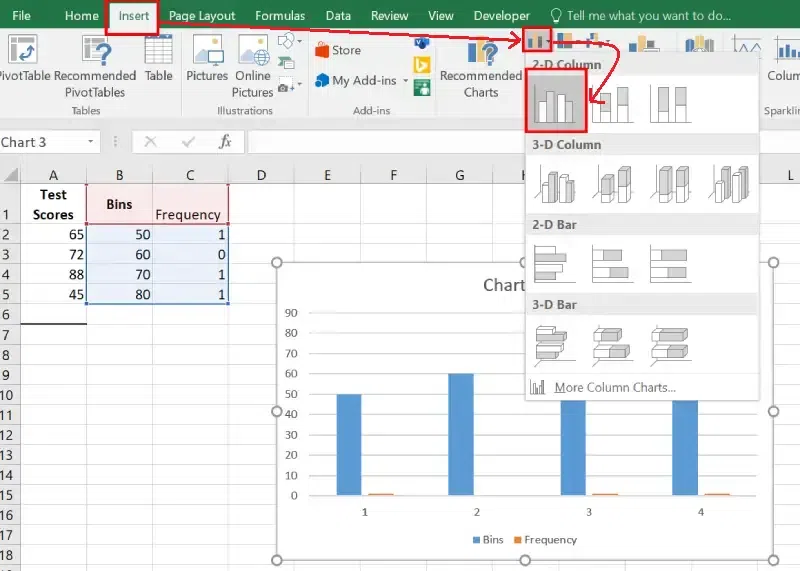Screen dimensions: 800x571
Task: Select the first blue bar in chart
Action: pos(349,444)
